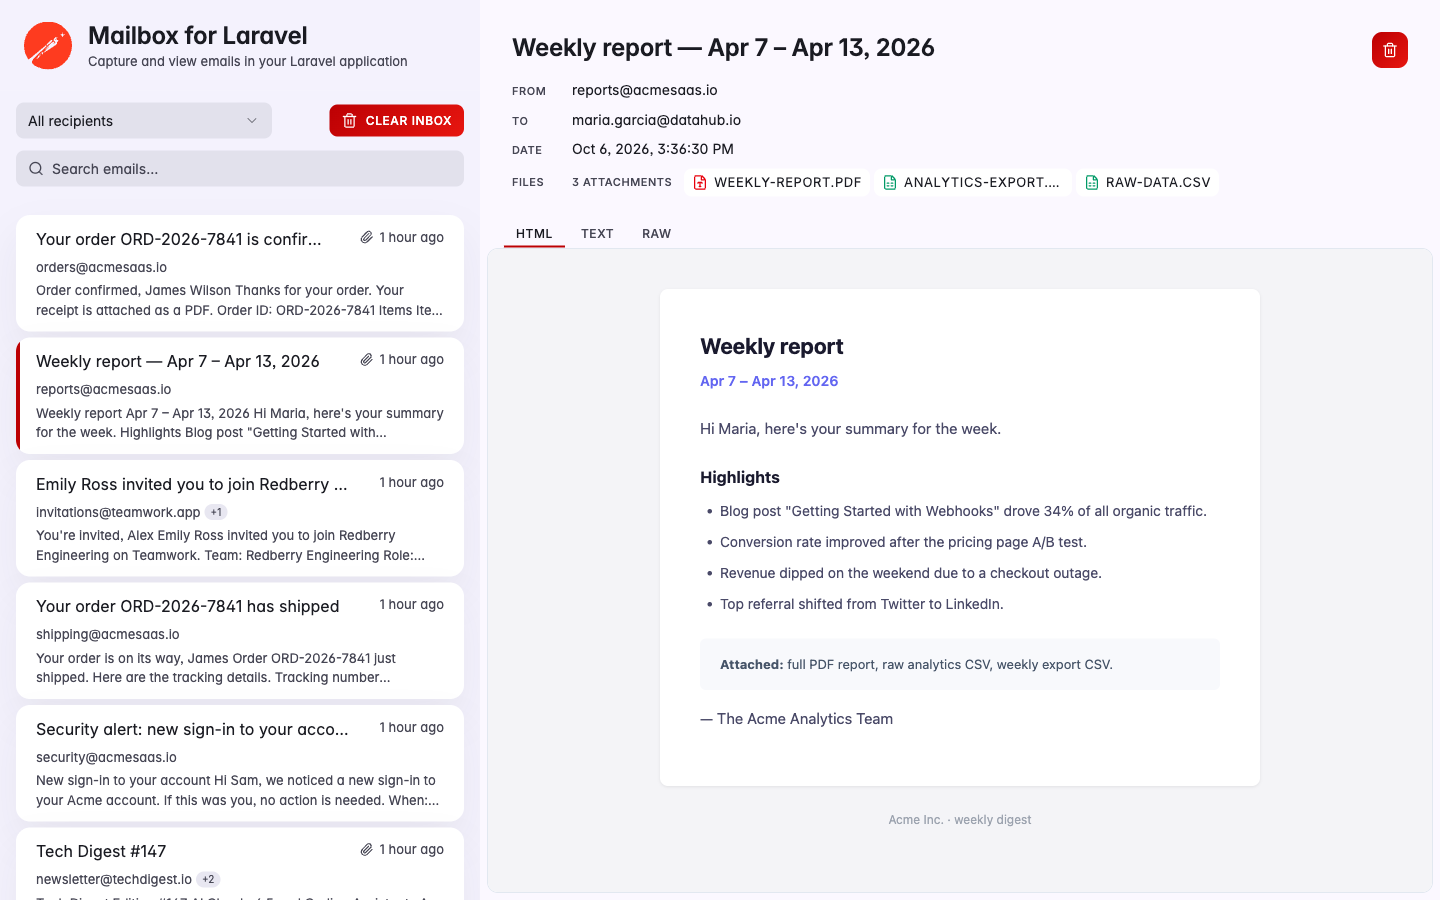The width and height of the screenshot is (1440, 900).
Task: Click the date Oct 6, 2026, 3:36:30 PM
Action: click(x=653, y=149)
